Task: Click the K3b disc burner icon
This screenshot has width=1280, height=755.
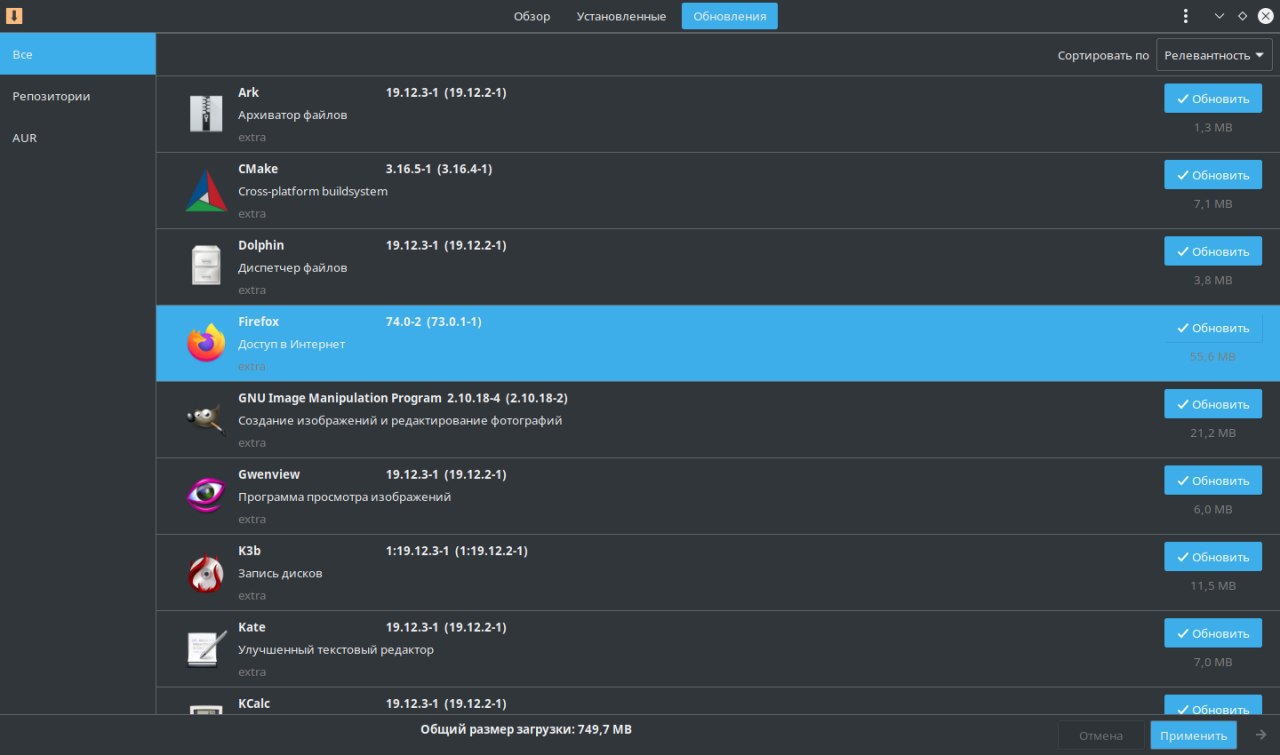Action: point(206,573)
